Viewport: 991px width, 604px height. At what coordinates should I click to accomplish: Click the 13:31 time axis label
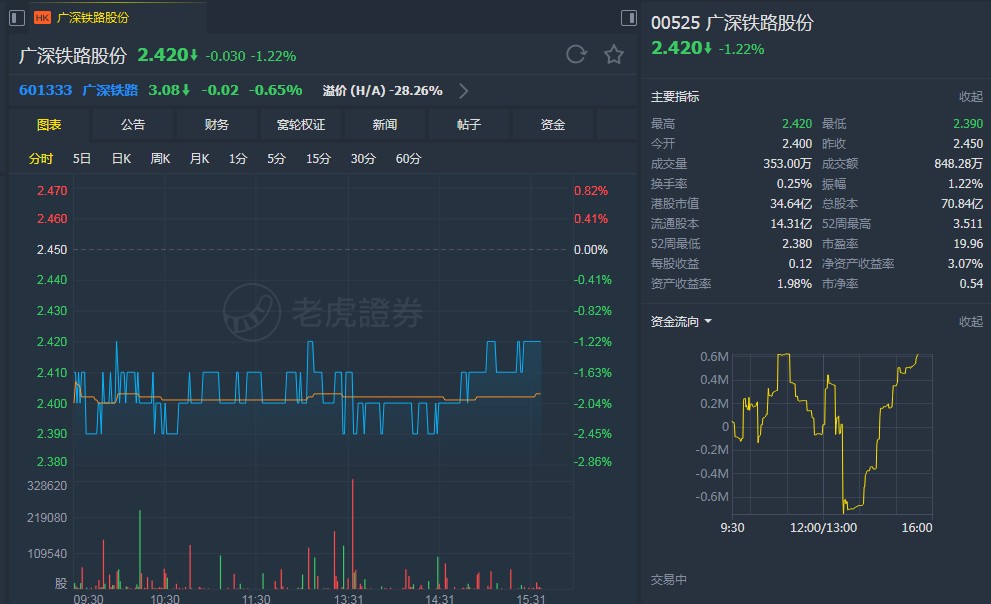point(348,598)
